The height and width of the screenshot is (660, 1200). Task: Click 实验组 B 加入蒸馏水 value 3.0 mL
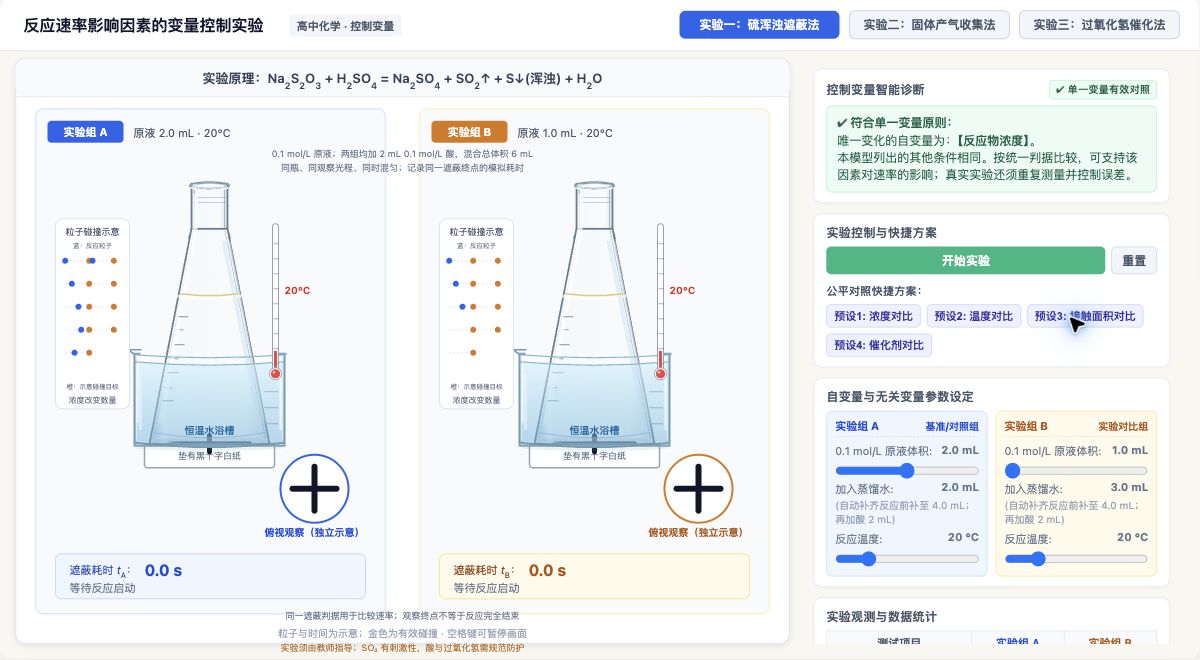click(1129, 488)
